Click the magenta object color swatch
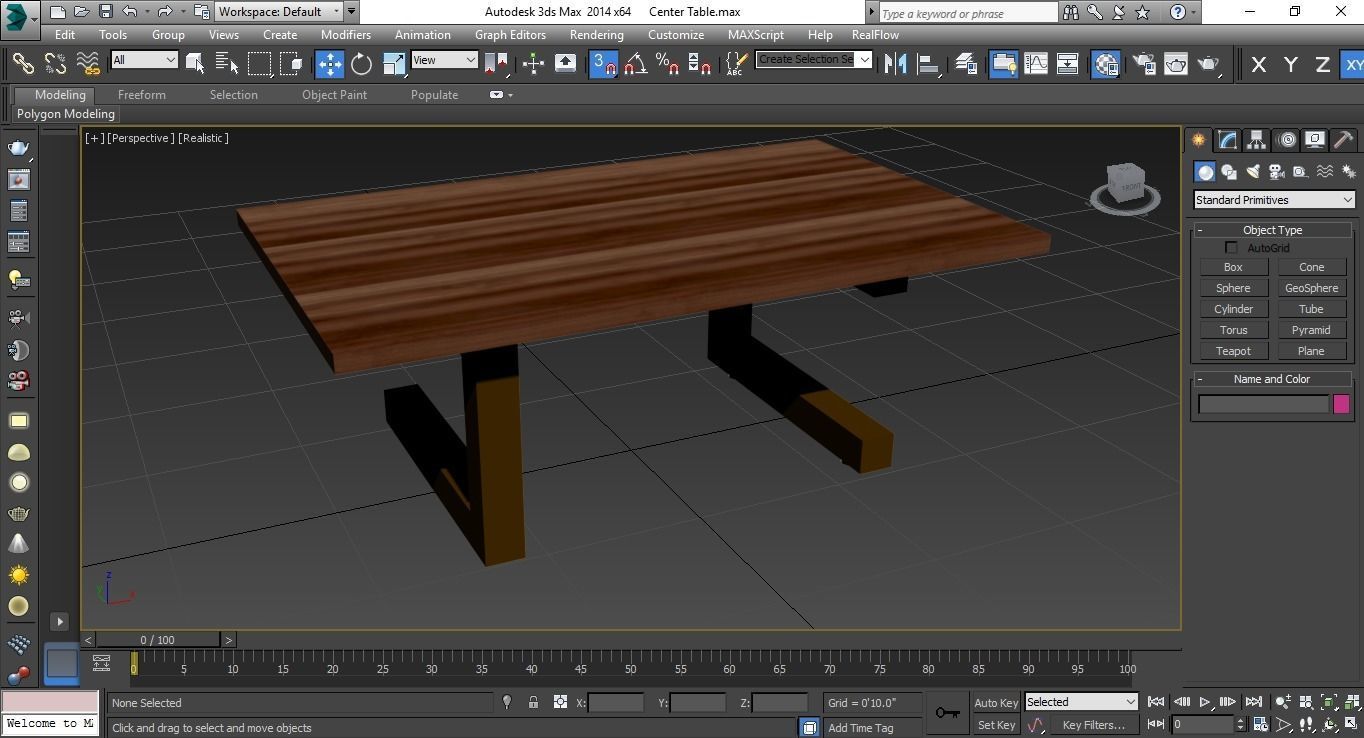Image resolution: width=1364 pixels, height=738 pixels. coord(1341,404)
